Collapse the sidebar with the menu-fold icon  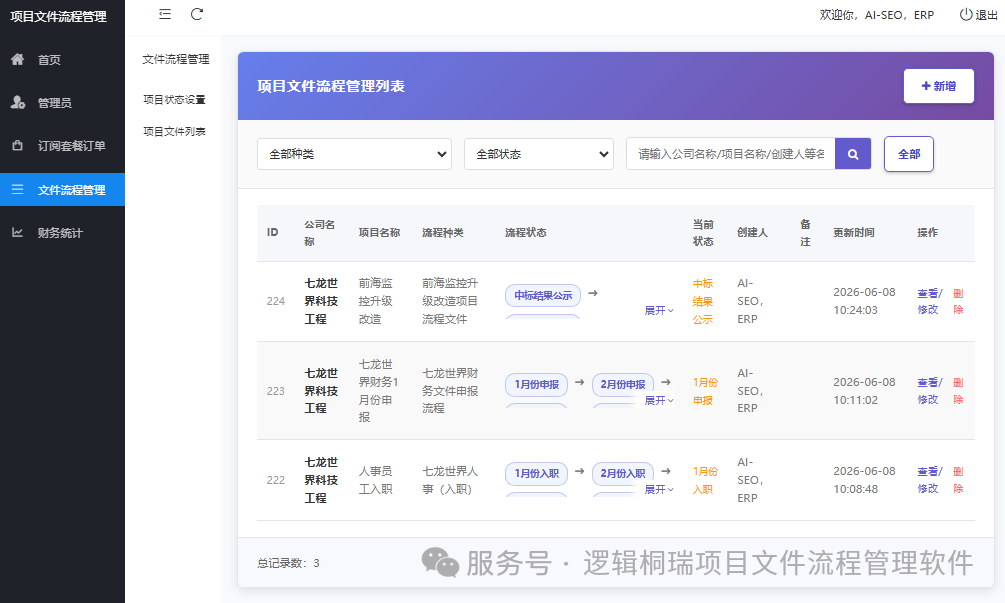(x=165, y=14)
